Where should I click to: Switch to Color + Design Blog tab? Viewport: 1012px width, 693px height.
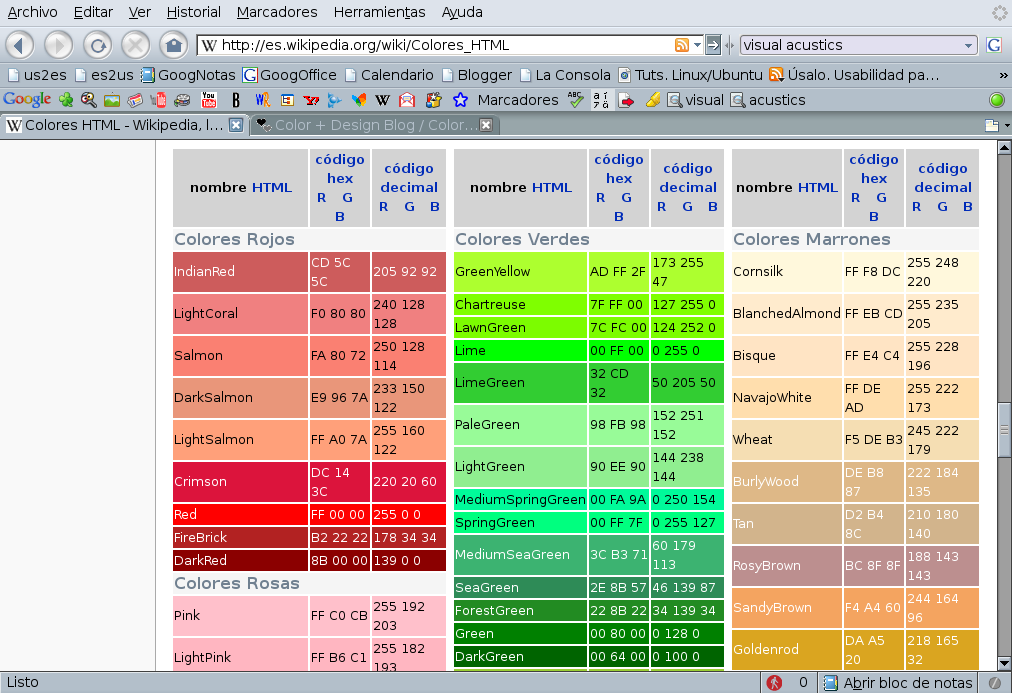[x=373, y=125]
